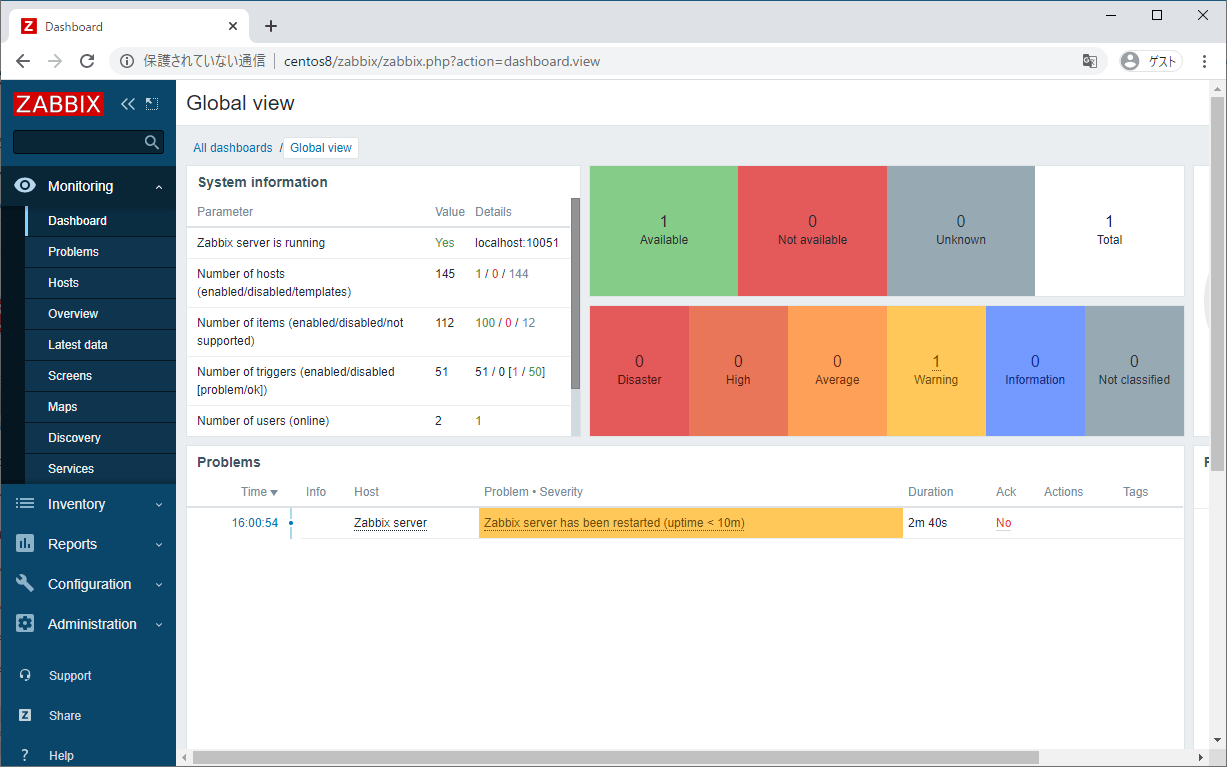The image size is (1227, 767).
Task: Open Latest data page
Action: coord(100,345)
